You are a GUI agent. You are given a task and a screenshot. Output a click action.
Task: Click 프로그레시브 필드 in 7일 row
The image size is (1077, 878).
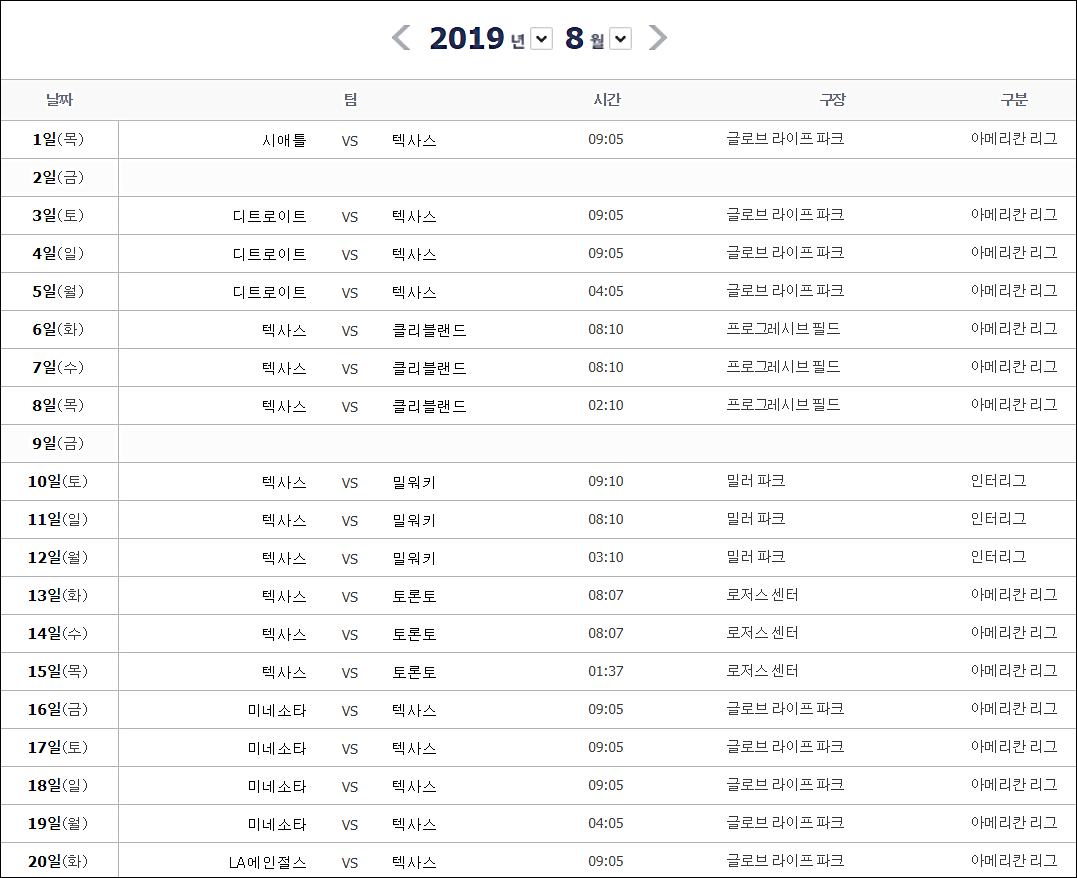784,367
